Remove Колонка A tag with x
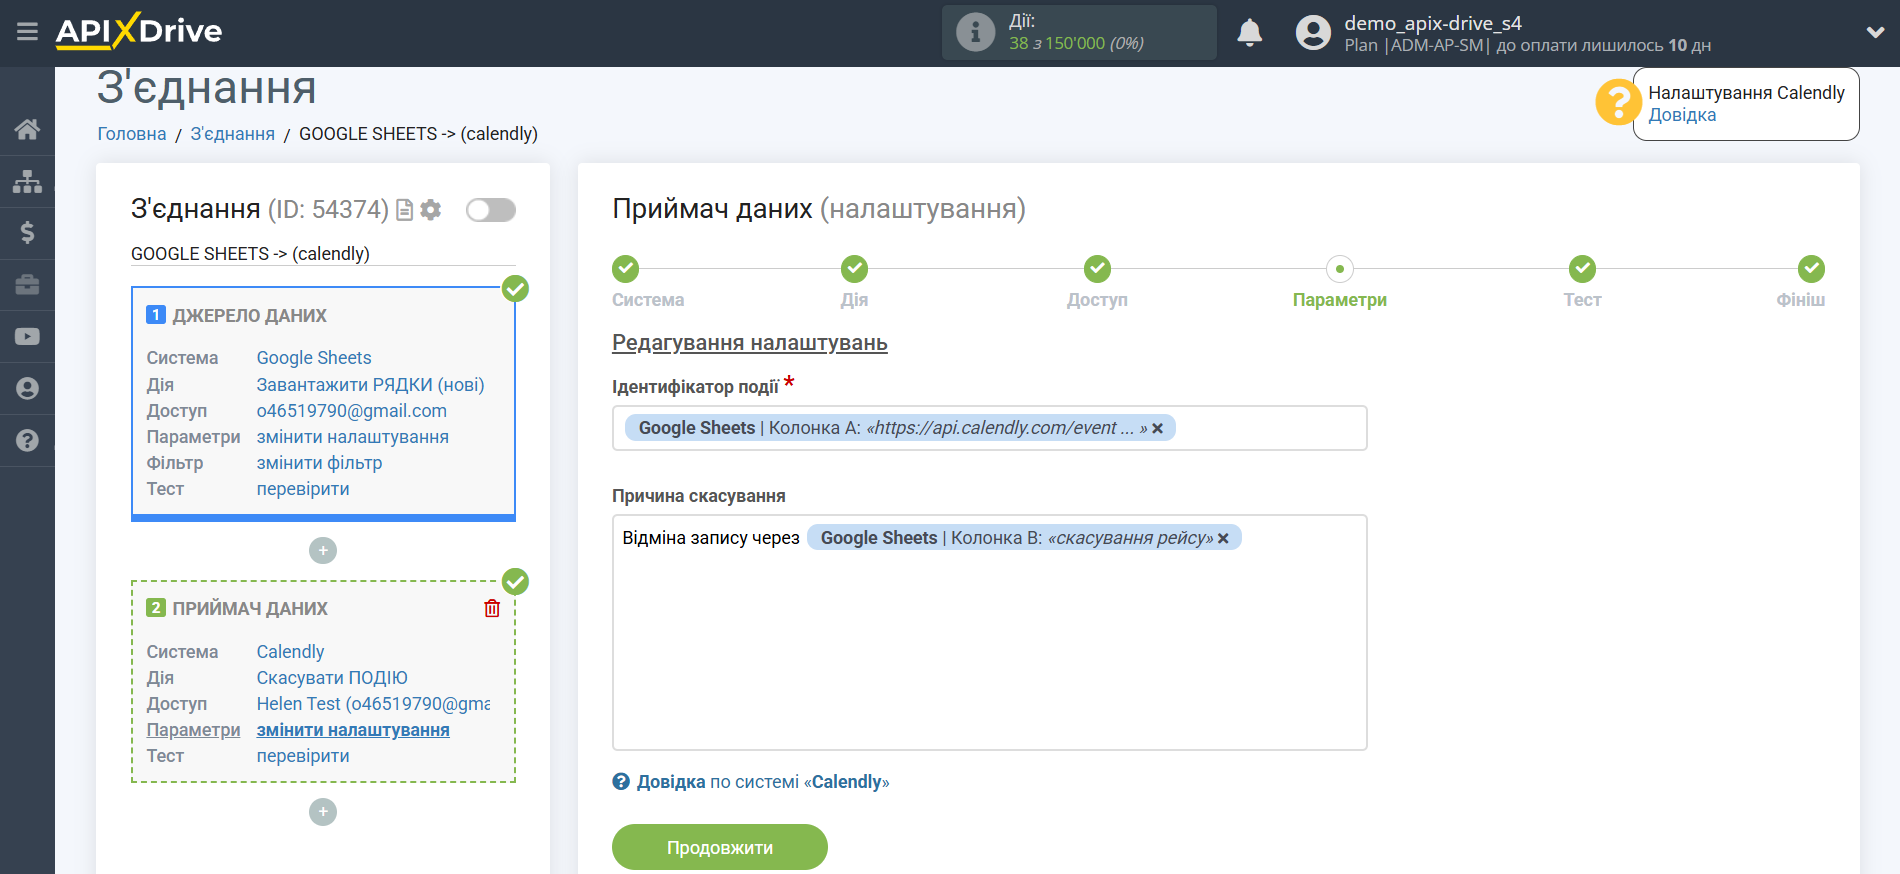 click(x=1157, y=428)
